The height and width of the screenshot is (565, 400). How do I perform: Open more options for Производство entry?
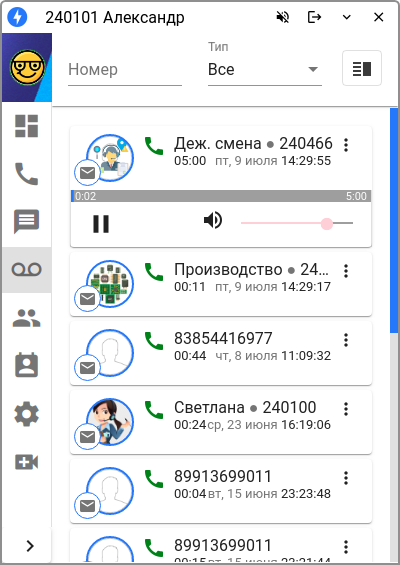pyautogui.click(x=346, y=271)
